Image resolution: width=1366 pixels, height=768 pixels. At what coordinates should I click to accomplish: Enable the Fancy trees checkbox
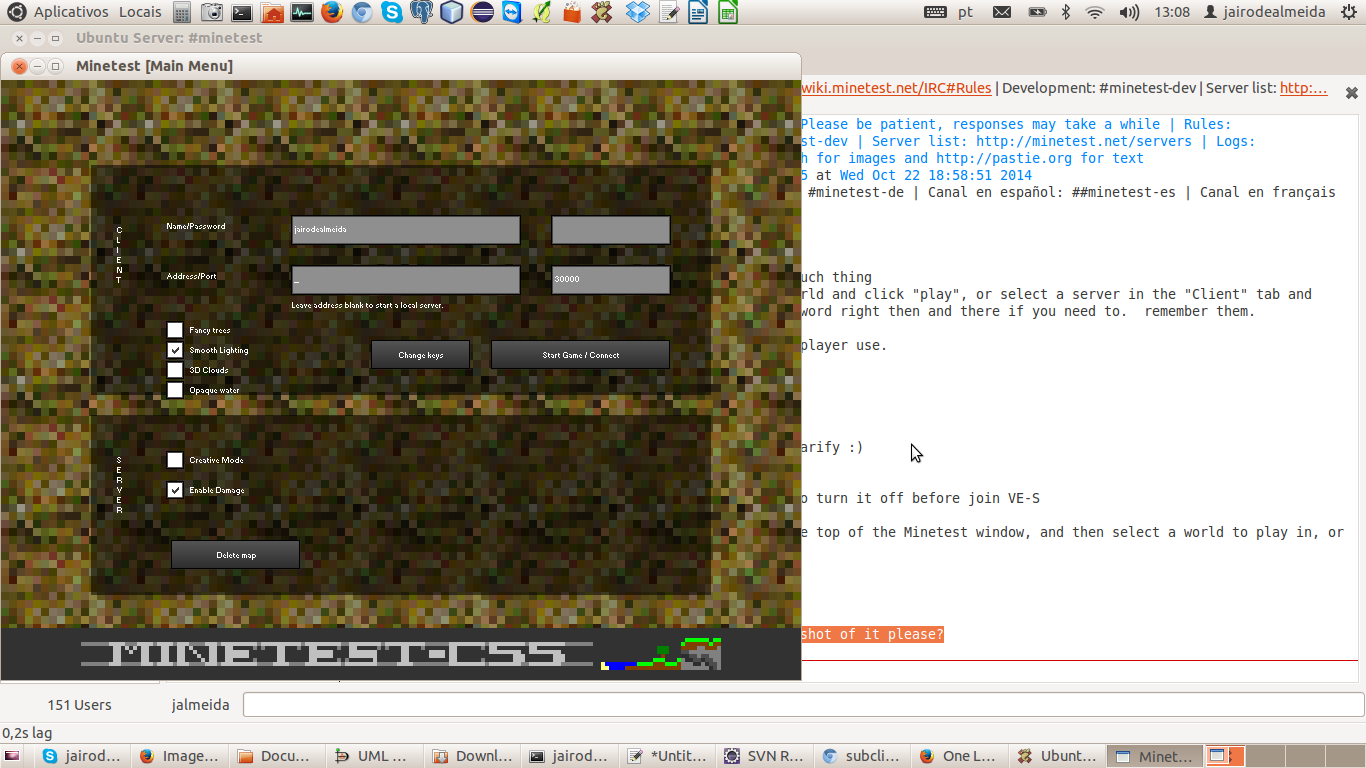(x=175, y=330)
